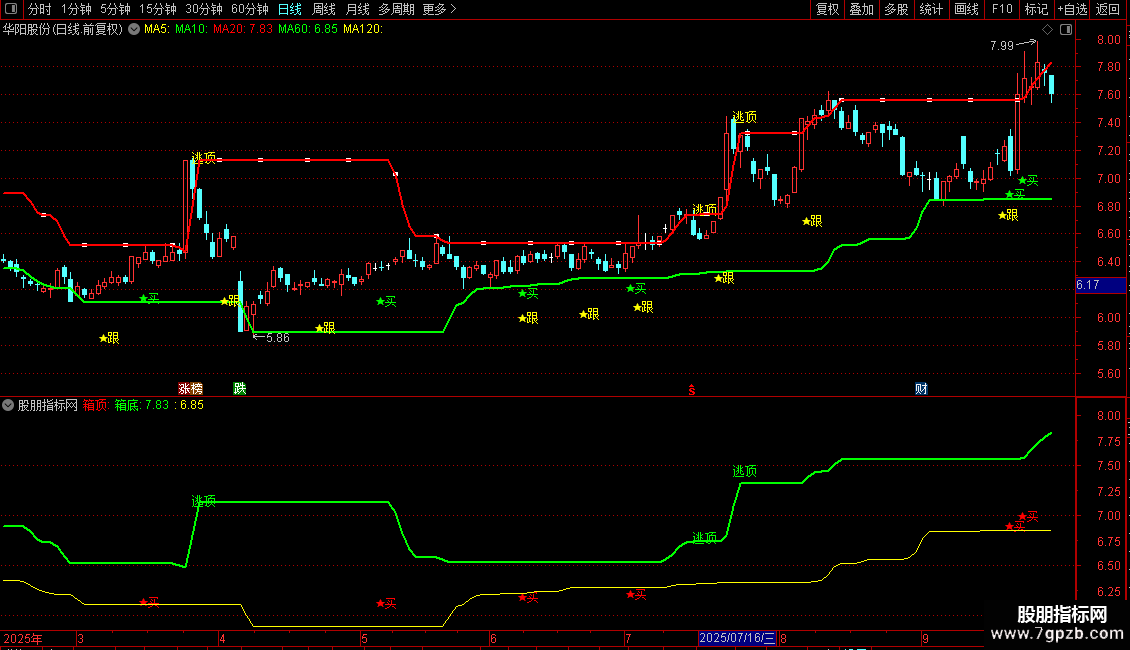Add stock via +自选 button
Viewport: 1130px width, 650px height.
tap(1072, 9)
